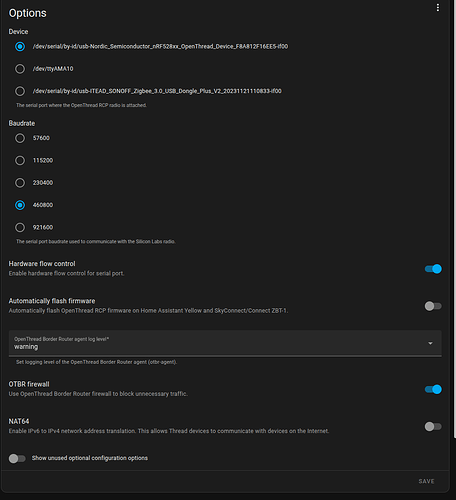Open the log level field showing warning
This screenshot has height=500, width=456.
coord(225,343)
